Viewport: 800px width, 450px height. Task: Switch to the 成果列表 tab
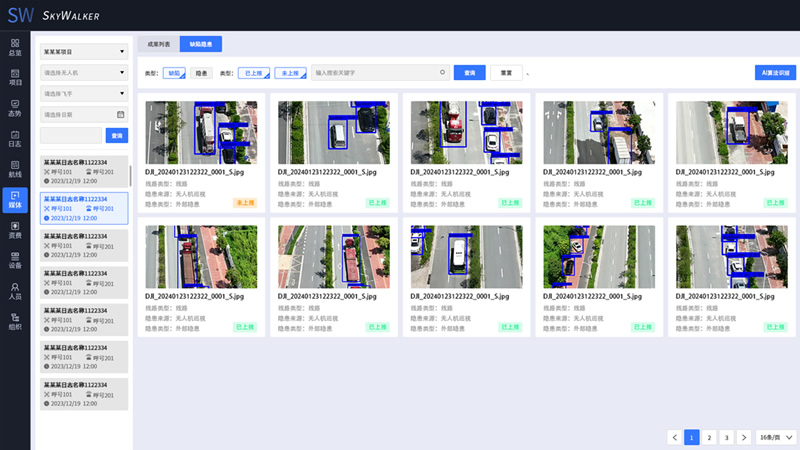(158, 44)
